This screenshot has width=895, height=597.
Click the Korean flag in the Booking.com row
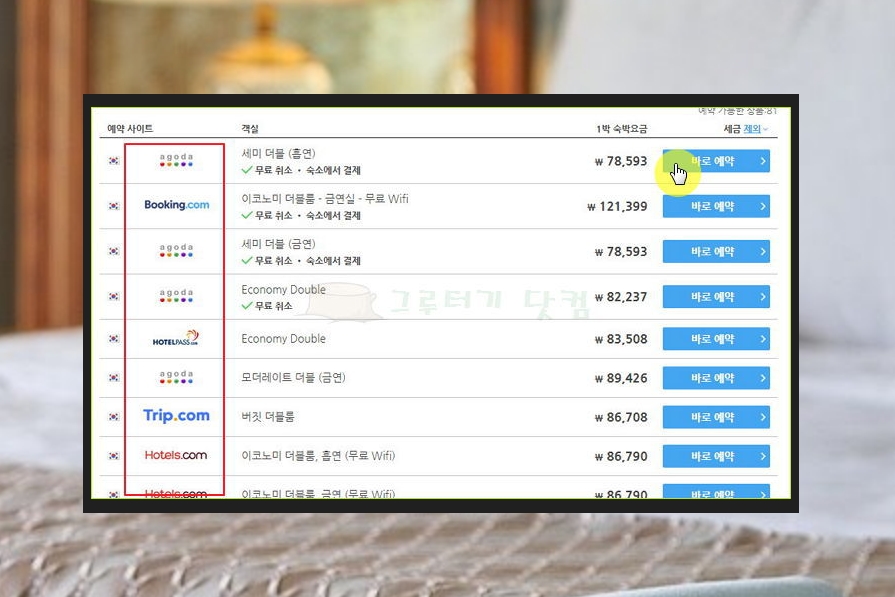[x=114, y=205]
